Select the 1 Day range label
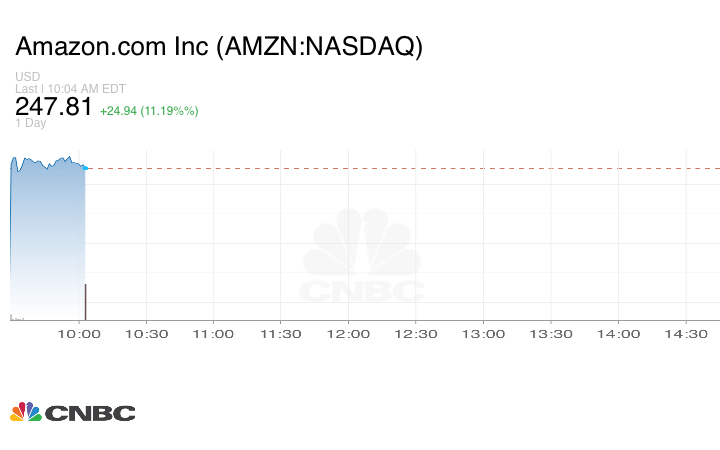This screenshot has height=450, width=720. click(x=31, y=124)
